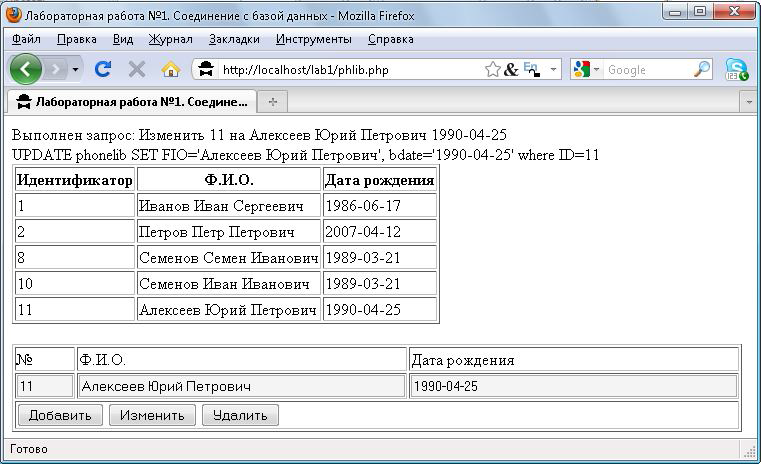Image resolution: width=761 pixels, height=464 pixels.
Task: Open the Журнал menu
Action: click(170, 39)
